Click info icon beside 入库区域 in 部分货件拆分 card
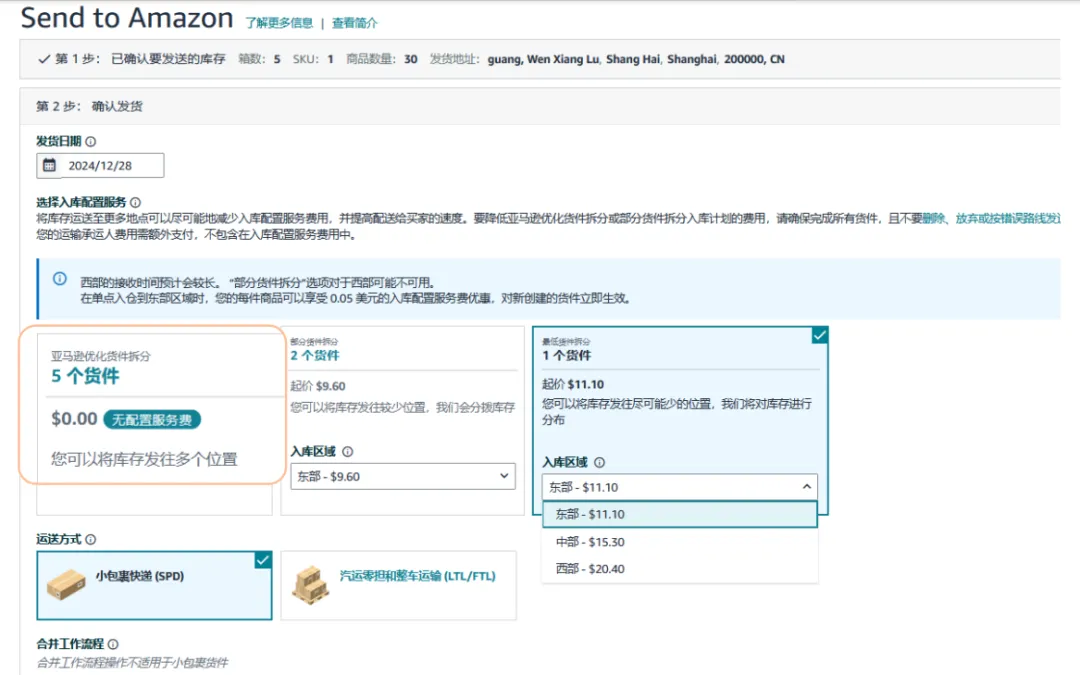 point(347,452)
